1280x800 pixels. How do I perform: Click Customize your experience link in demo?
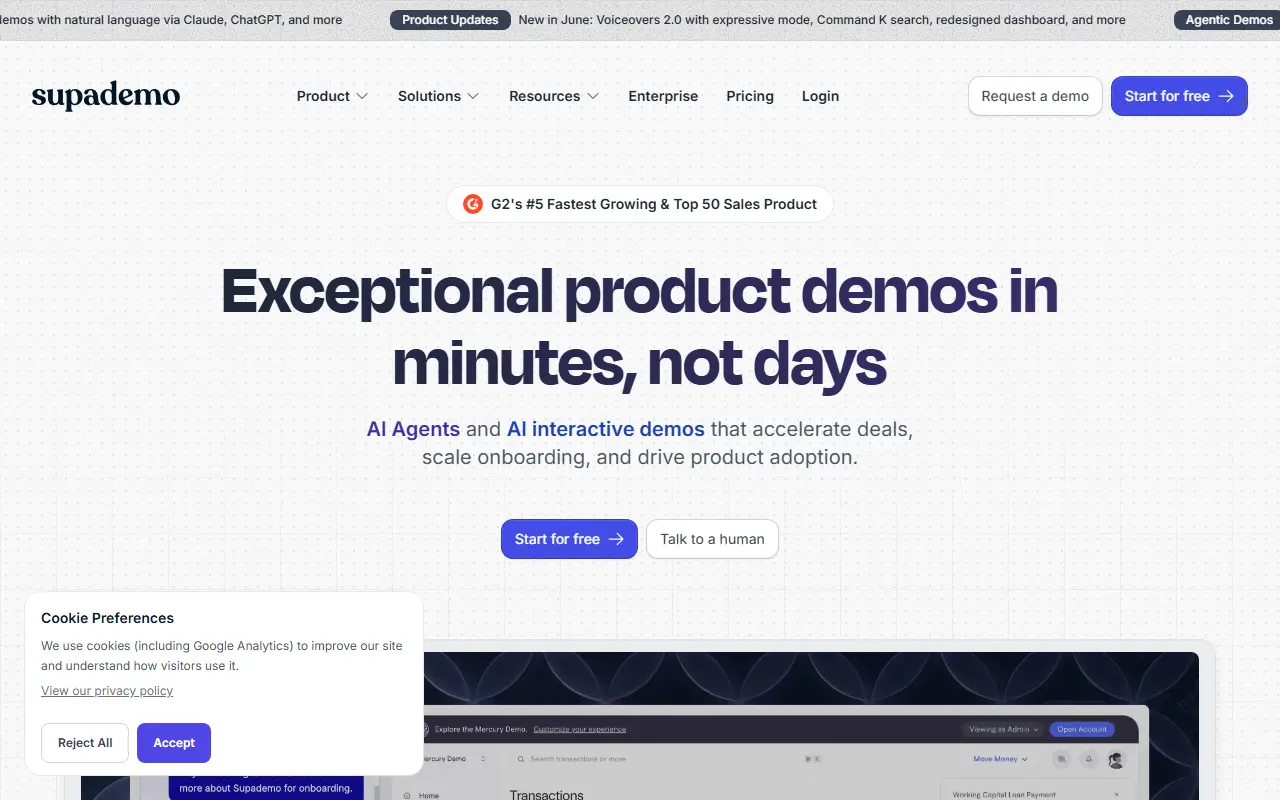point(580,729)
